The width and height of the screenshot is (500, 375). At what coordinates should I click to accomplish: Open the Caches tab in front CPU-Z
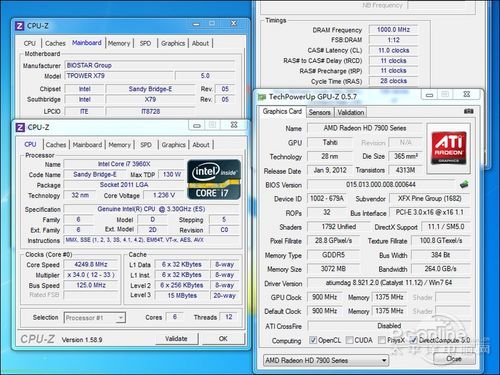(x=56, y=145)
